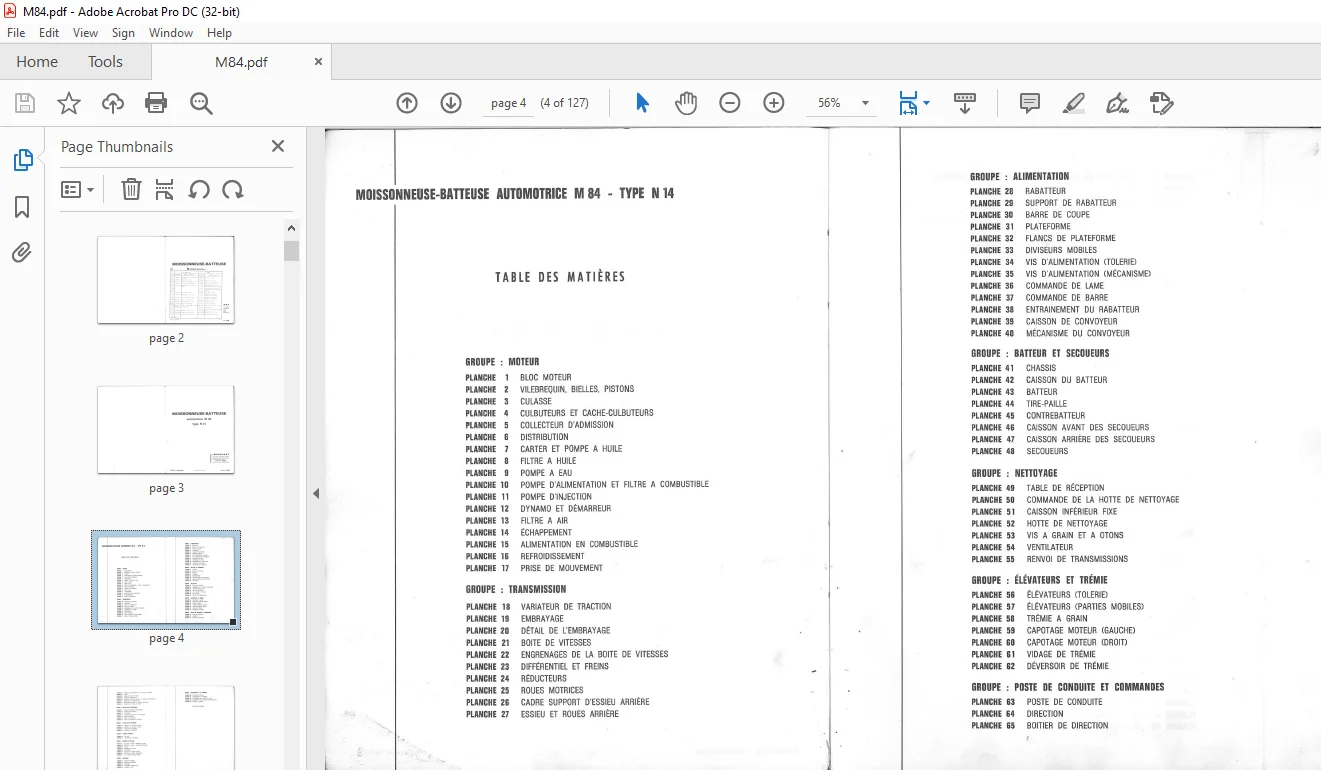
Task: Select the page 2 thumbnail
Action: point(166,280)
